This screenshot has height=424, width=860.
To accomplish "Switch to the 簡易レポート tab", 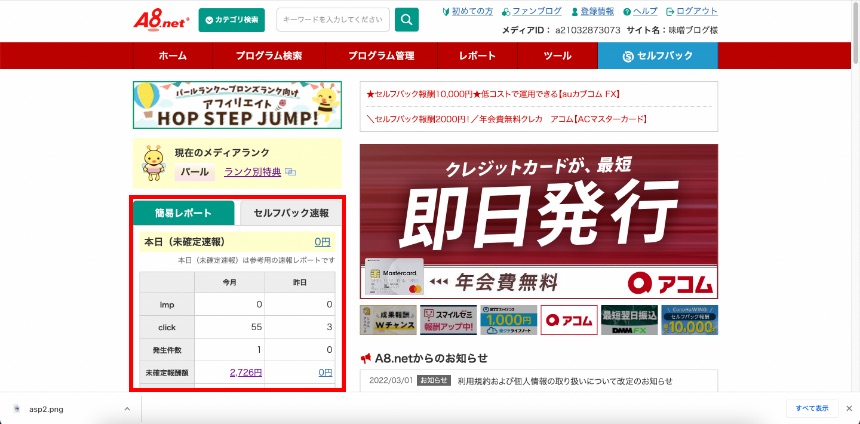I will [x=183, y=213].
